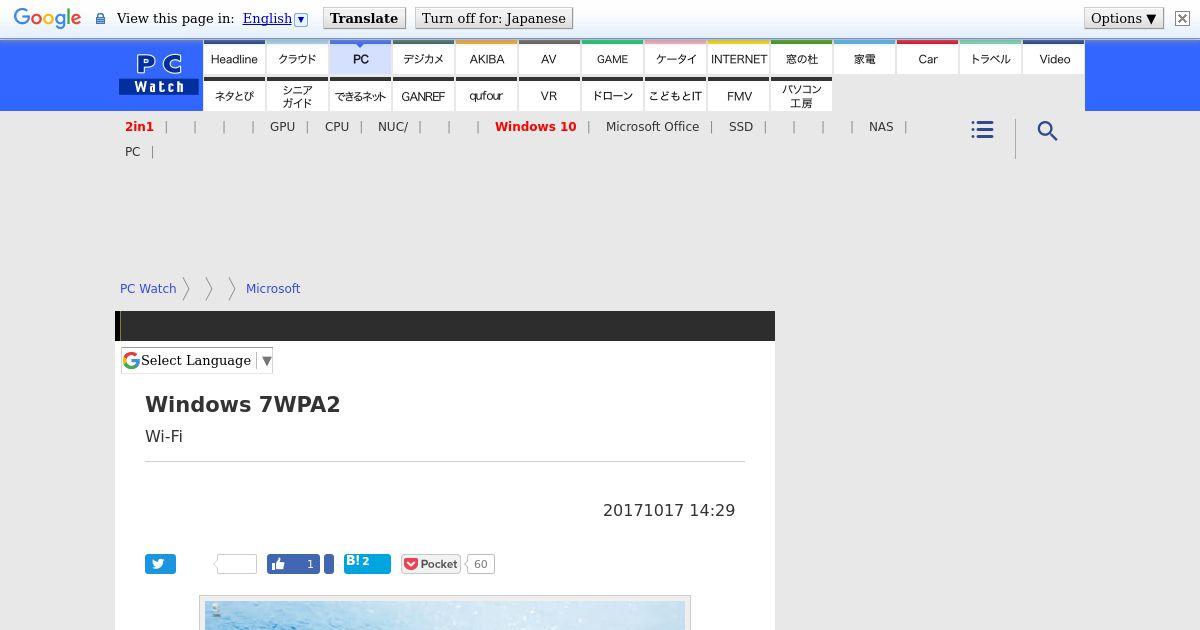Close the Google Translate bar
1200x630 pixels.
click(x=1182, y=19)
